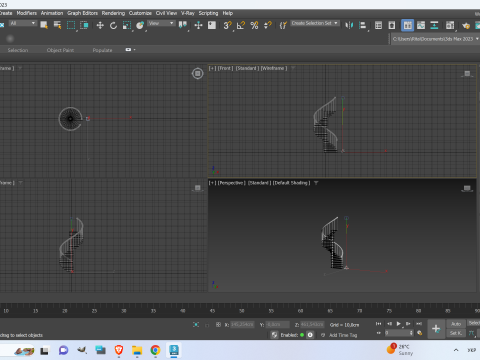Step to previous frame

[x=389, y=324]
